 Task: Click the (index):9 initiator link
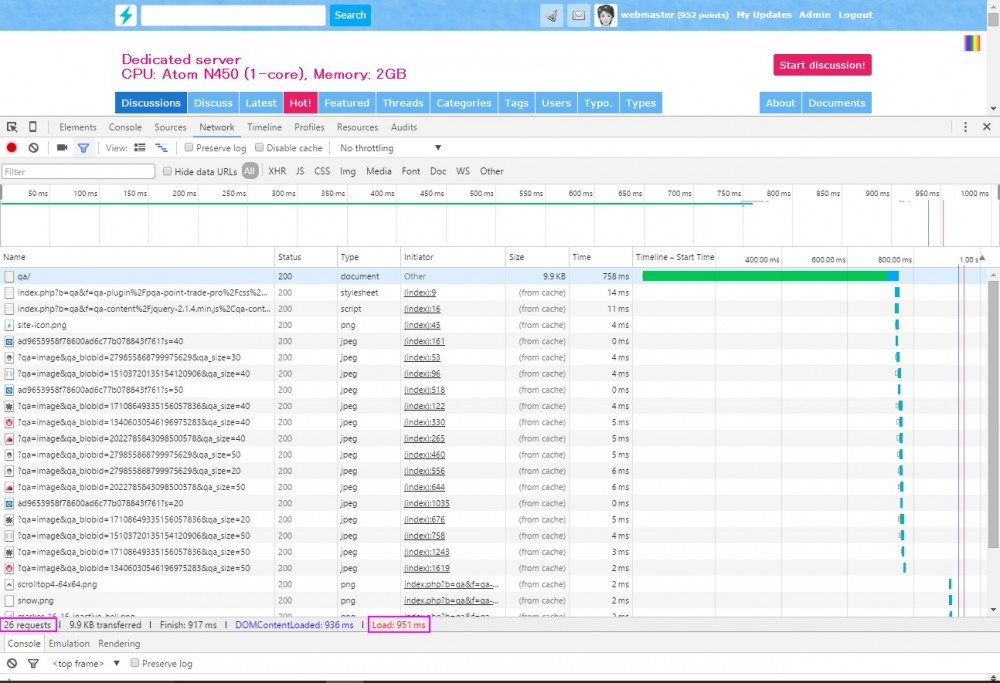(x=420, y=293)
